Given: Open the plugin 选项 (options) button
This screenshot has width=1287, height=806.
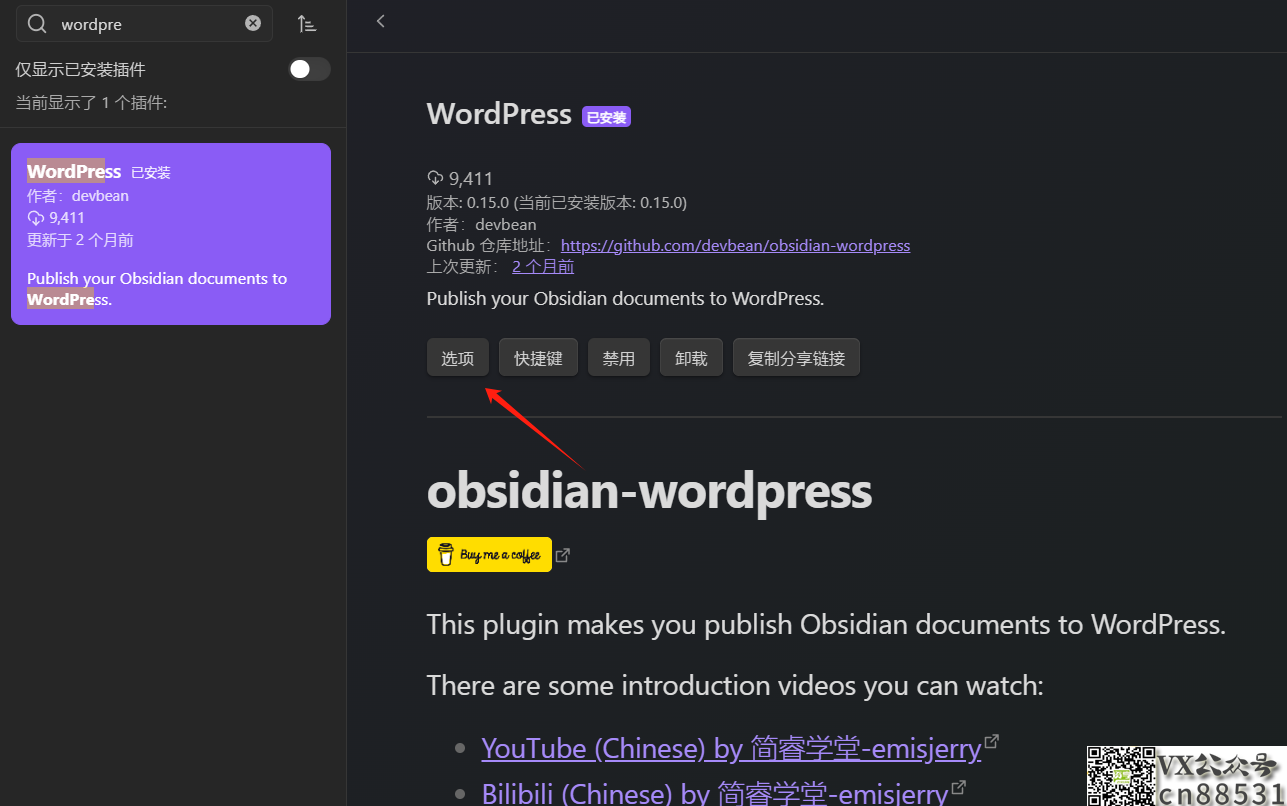Looking at the screenshot, I should point(458,358).
